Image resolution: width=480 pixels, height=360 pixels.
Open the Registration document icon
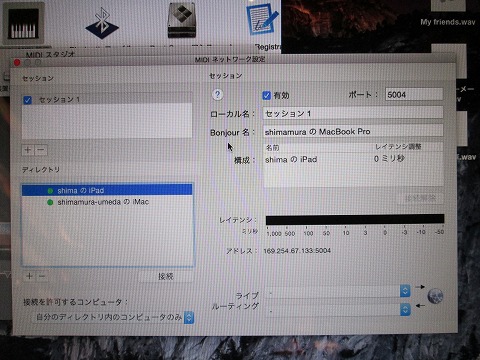pyautogui.click(x=262, y=20)
